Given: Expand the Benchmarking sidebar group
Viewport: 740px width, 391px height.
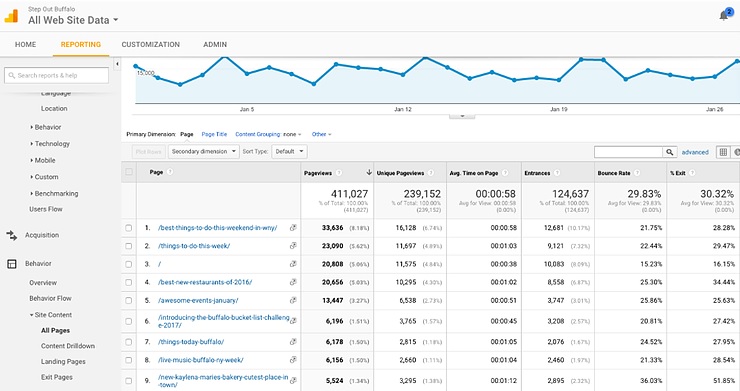Looking at the screenshot, I should tap(54, 193).
